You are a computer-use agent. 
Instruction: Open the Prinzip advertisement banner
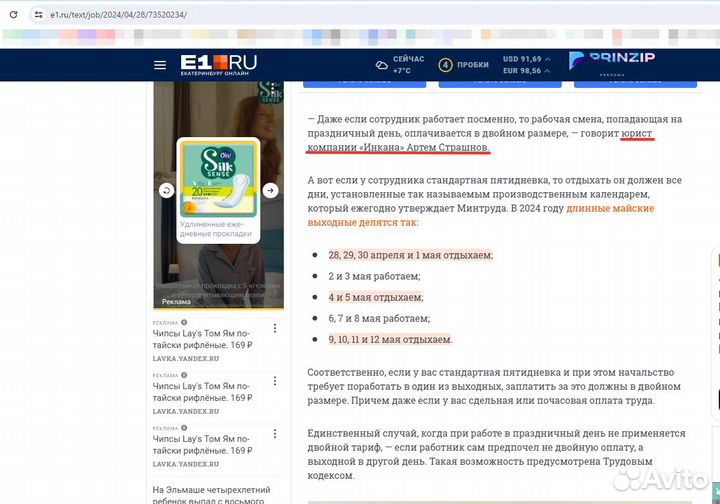coord(612,63)
